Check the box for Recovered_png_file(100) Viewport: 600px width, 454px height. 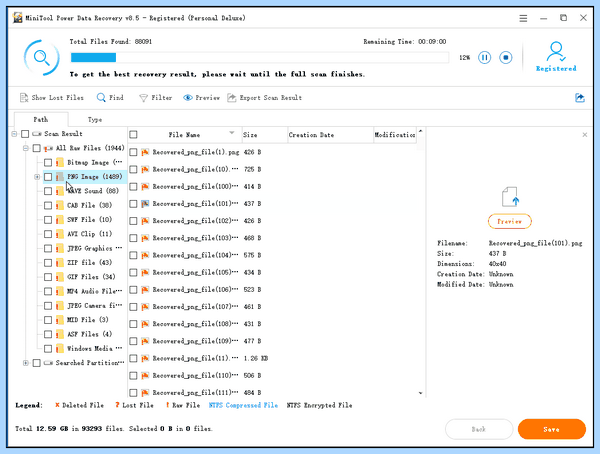[x=133, y=186]
